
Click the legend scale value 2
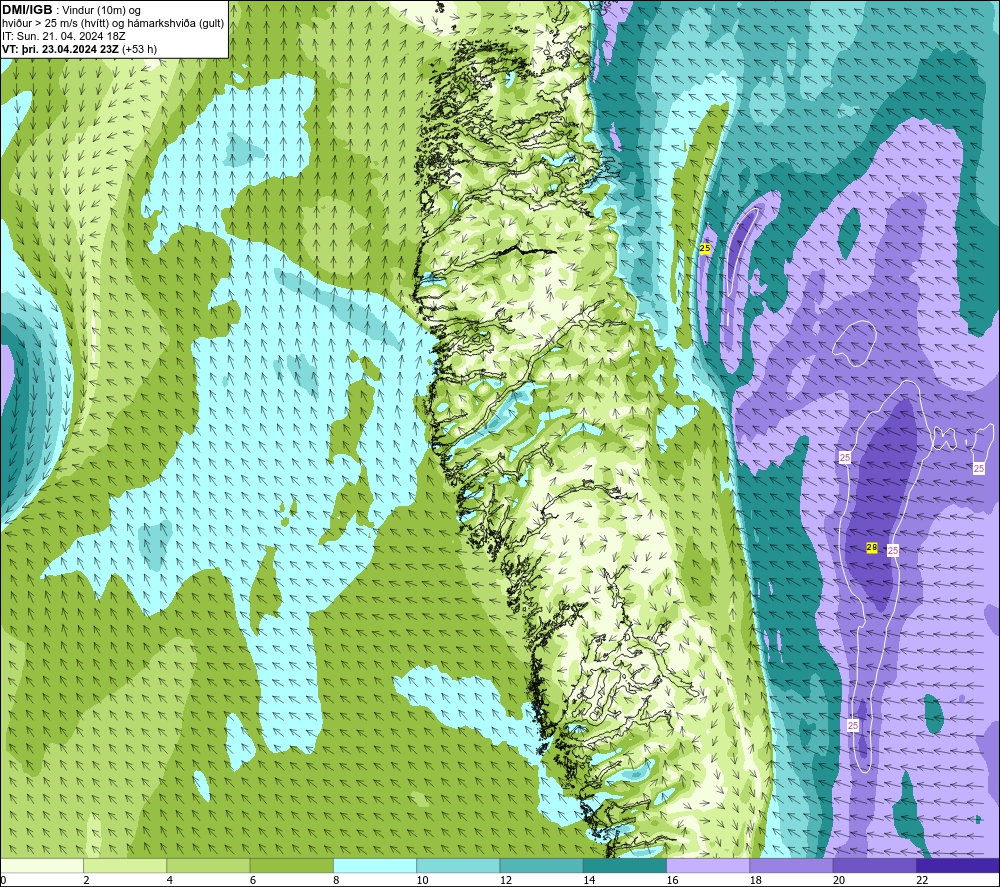click(x=86, y=880)
